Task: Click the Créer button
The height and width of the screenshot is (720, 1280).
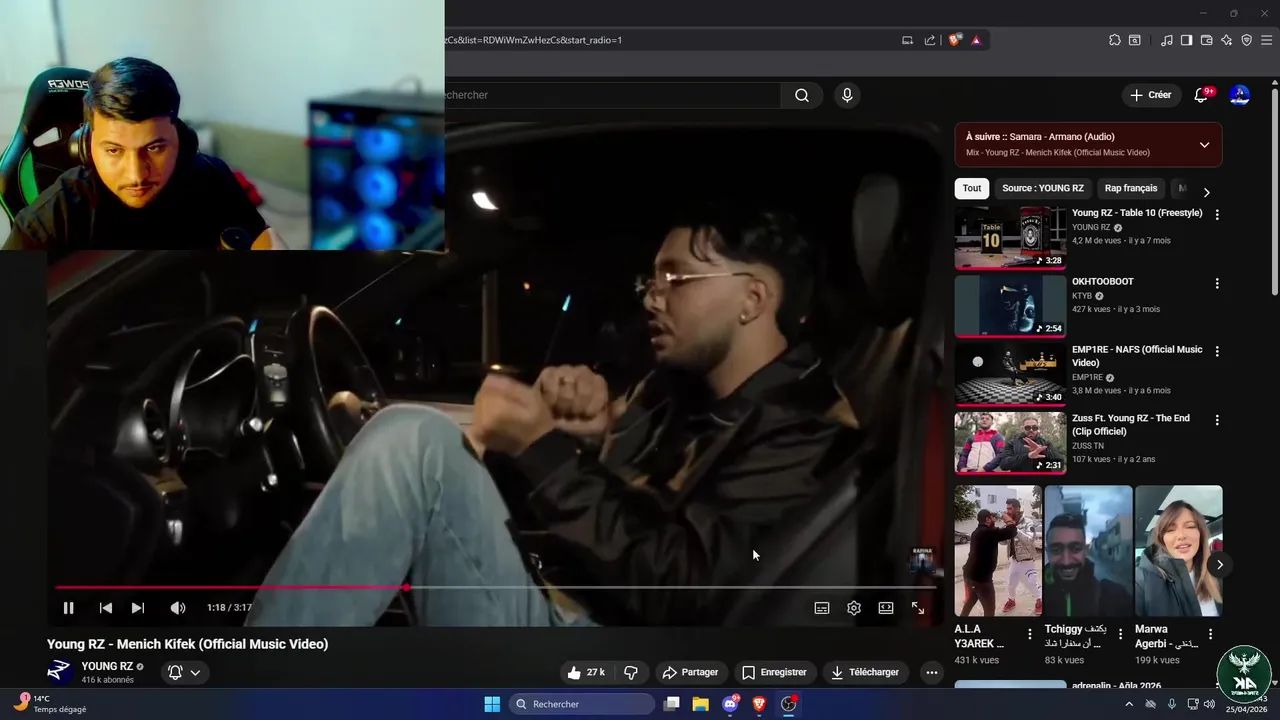Action: click(1150, 95)
